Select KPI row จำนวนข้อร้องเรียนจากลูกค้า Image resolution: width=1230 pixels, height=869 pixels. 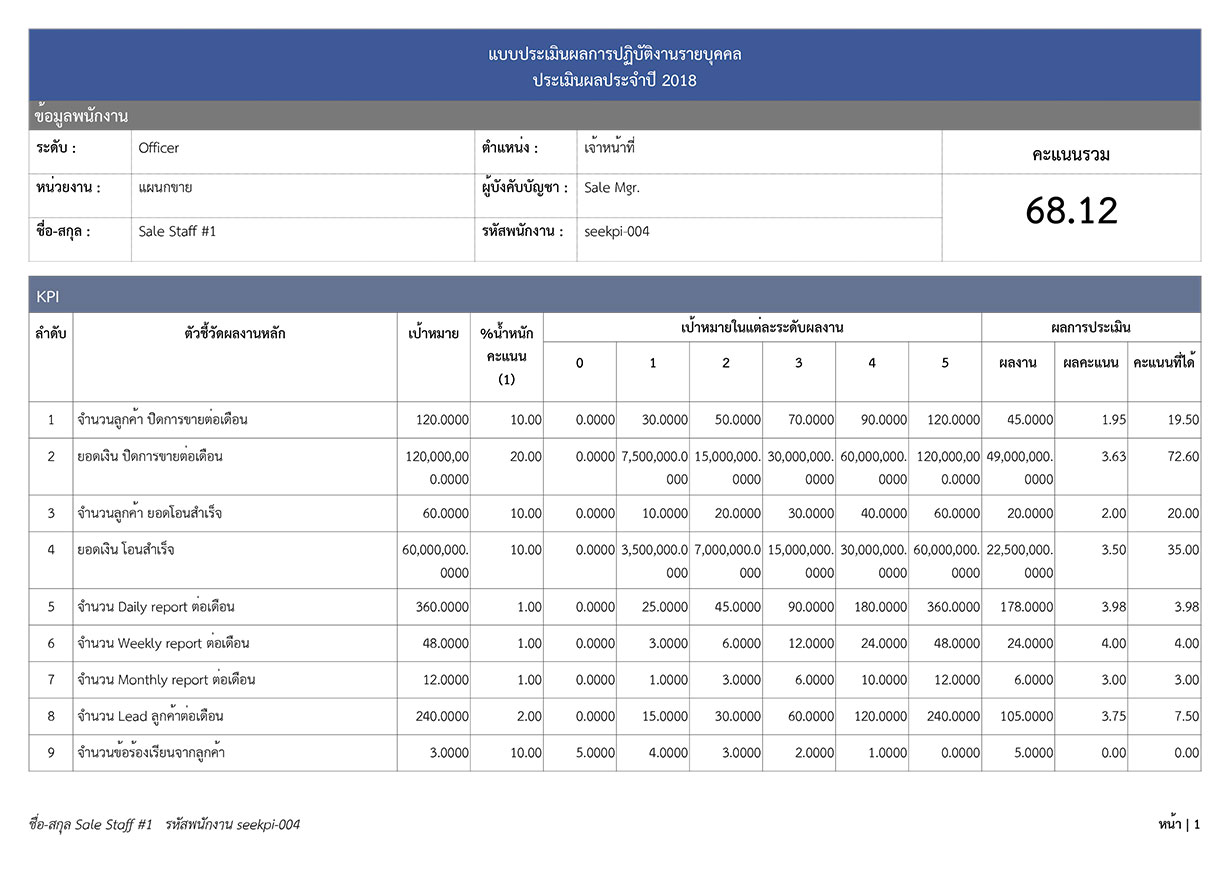(x=615, y=753)
